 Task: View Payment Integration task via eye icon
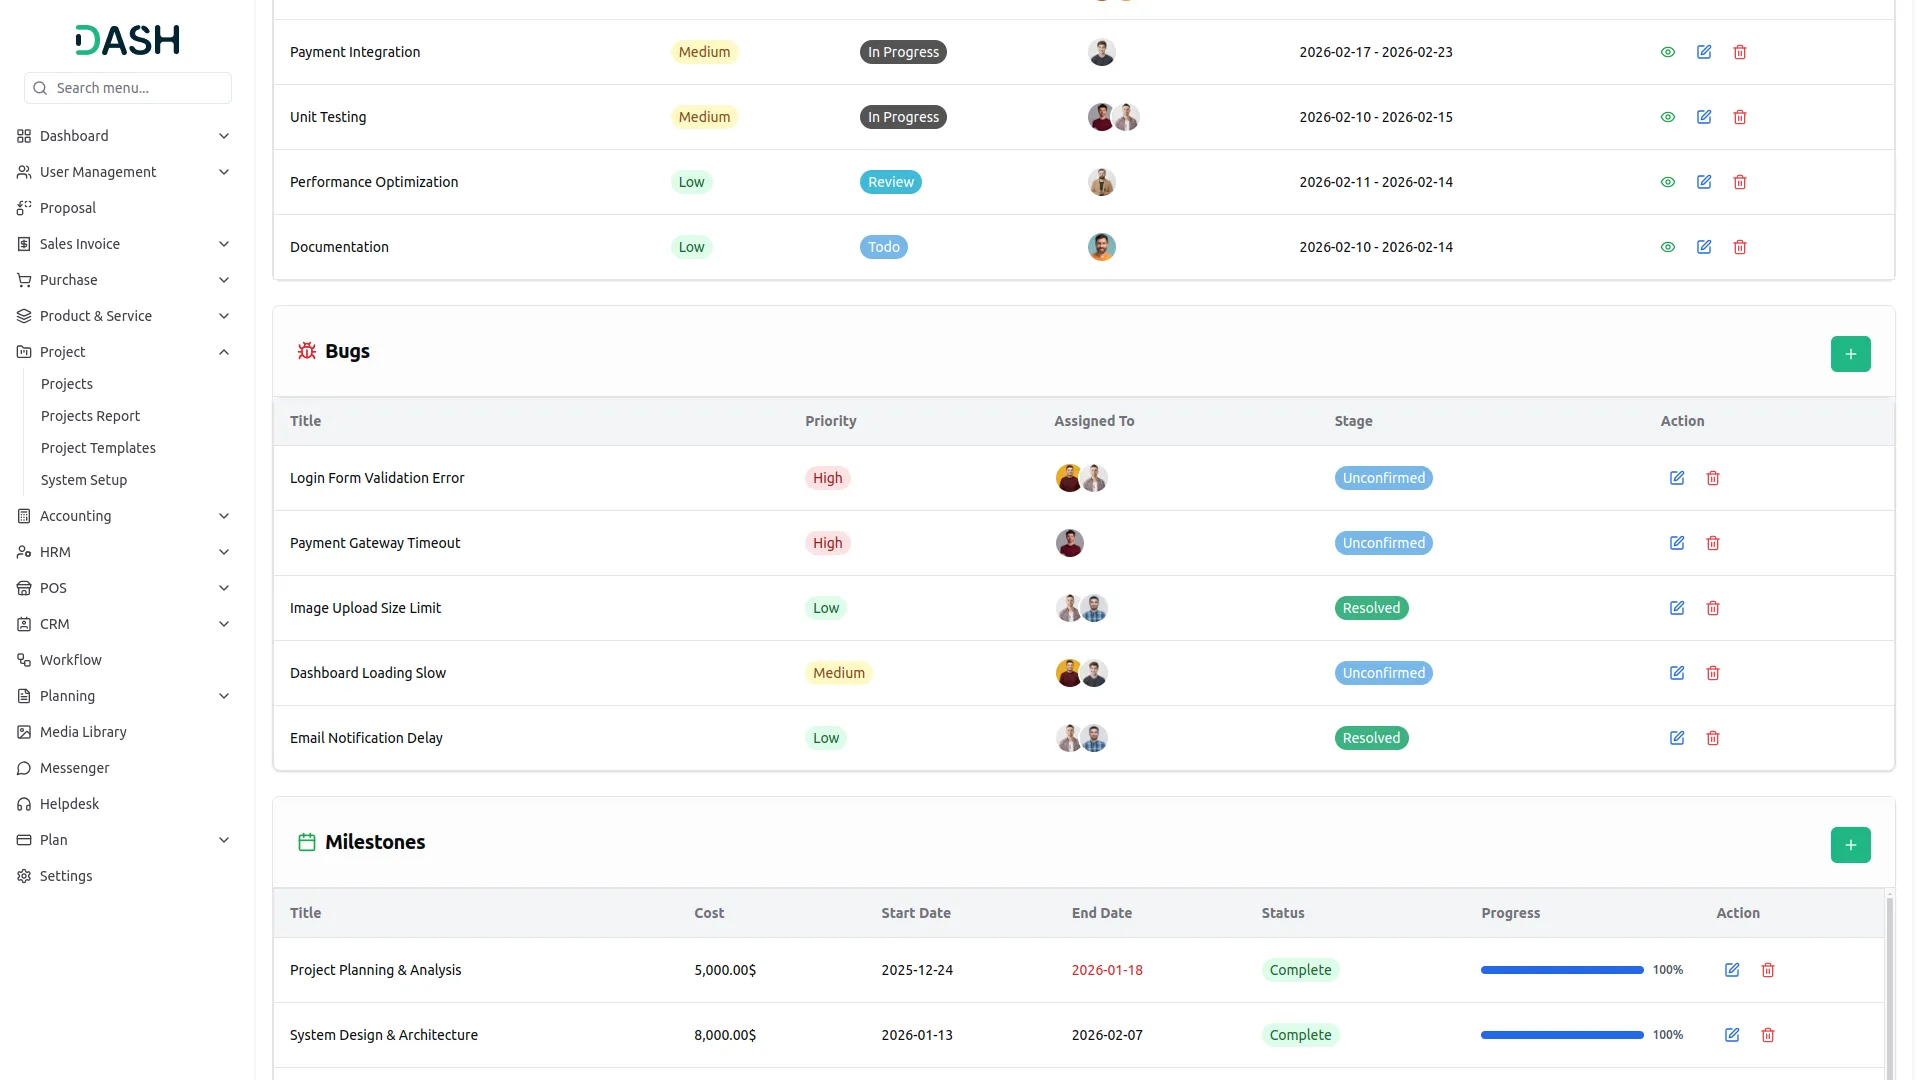pos(1668,52)
